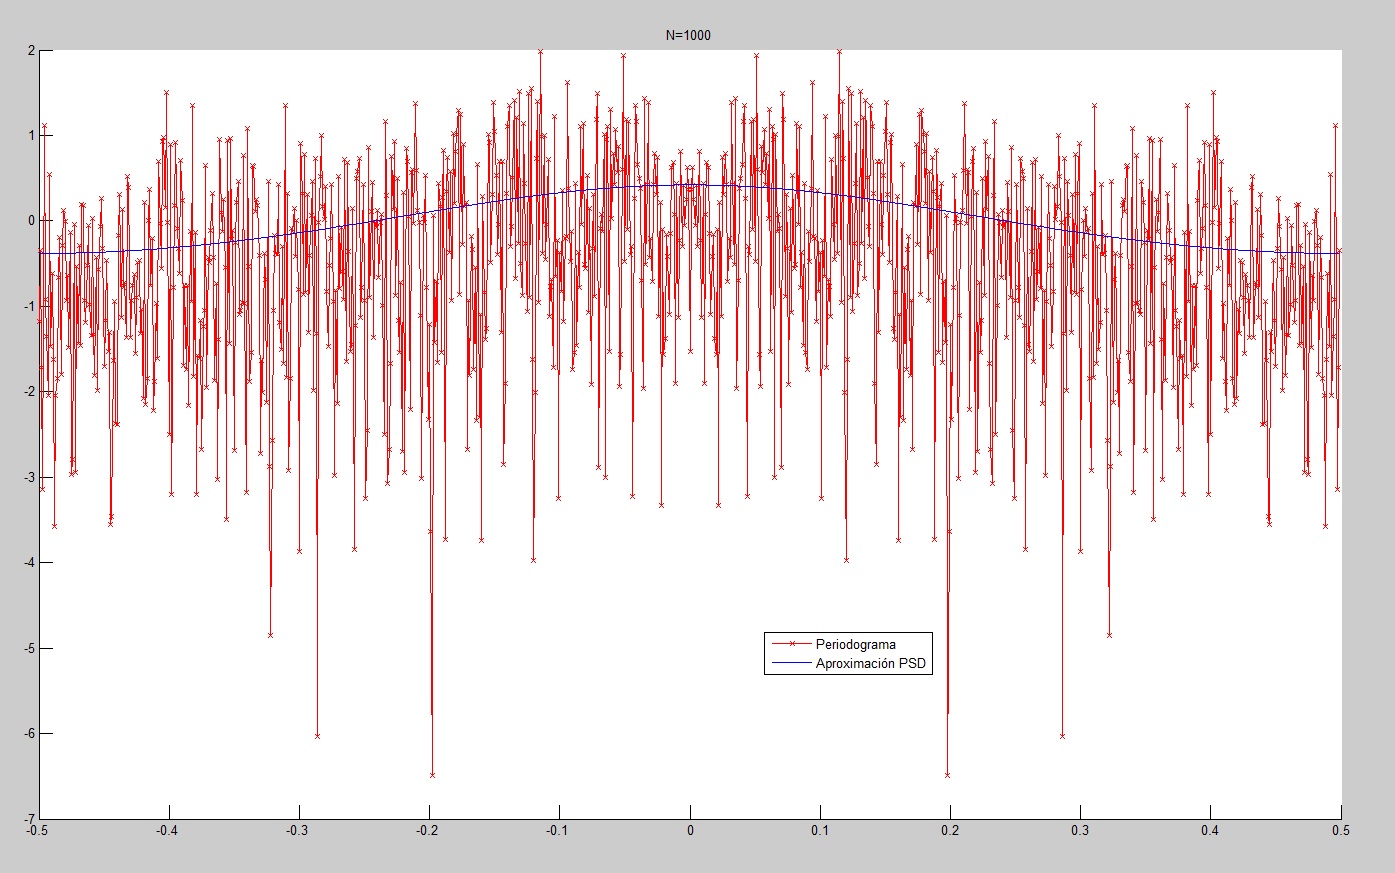Screen dimensions: 1395x873
Task: Select red data marker near -6 at x=0.29
Action: [x=1062, y=735]
